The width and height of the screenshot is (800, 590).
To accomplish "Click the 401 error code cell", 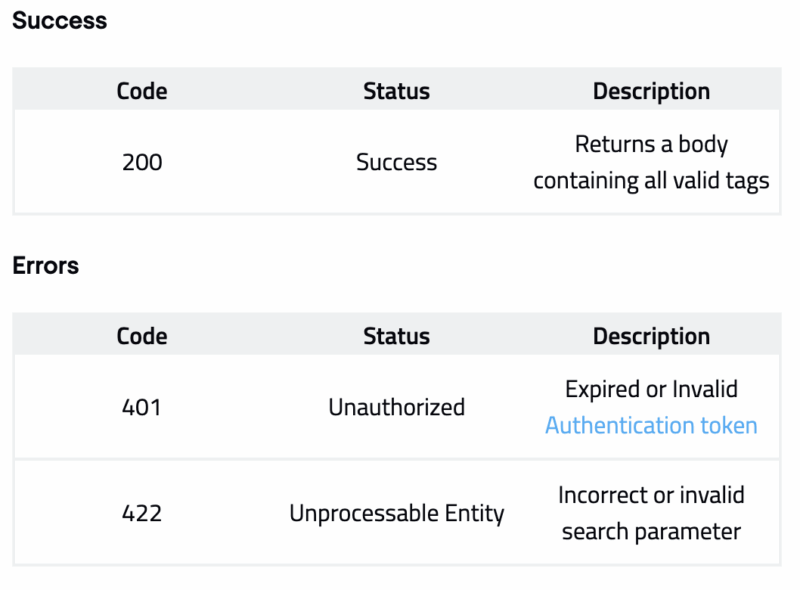I will click(142, 407).
